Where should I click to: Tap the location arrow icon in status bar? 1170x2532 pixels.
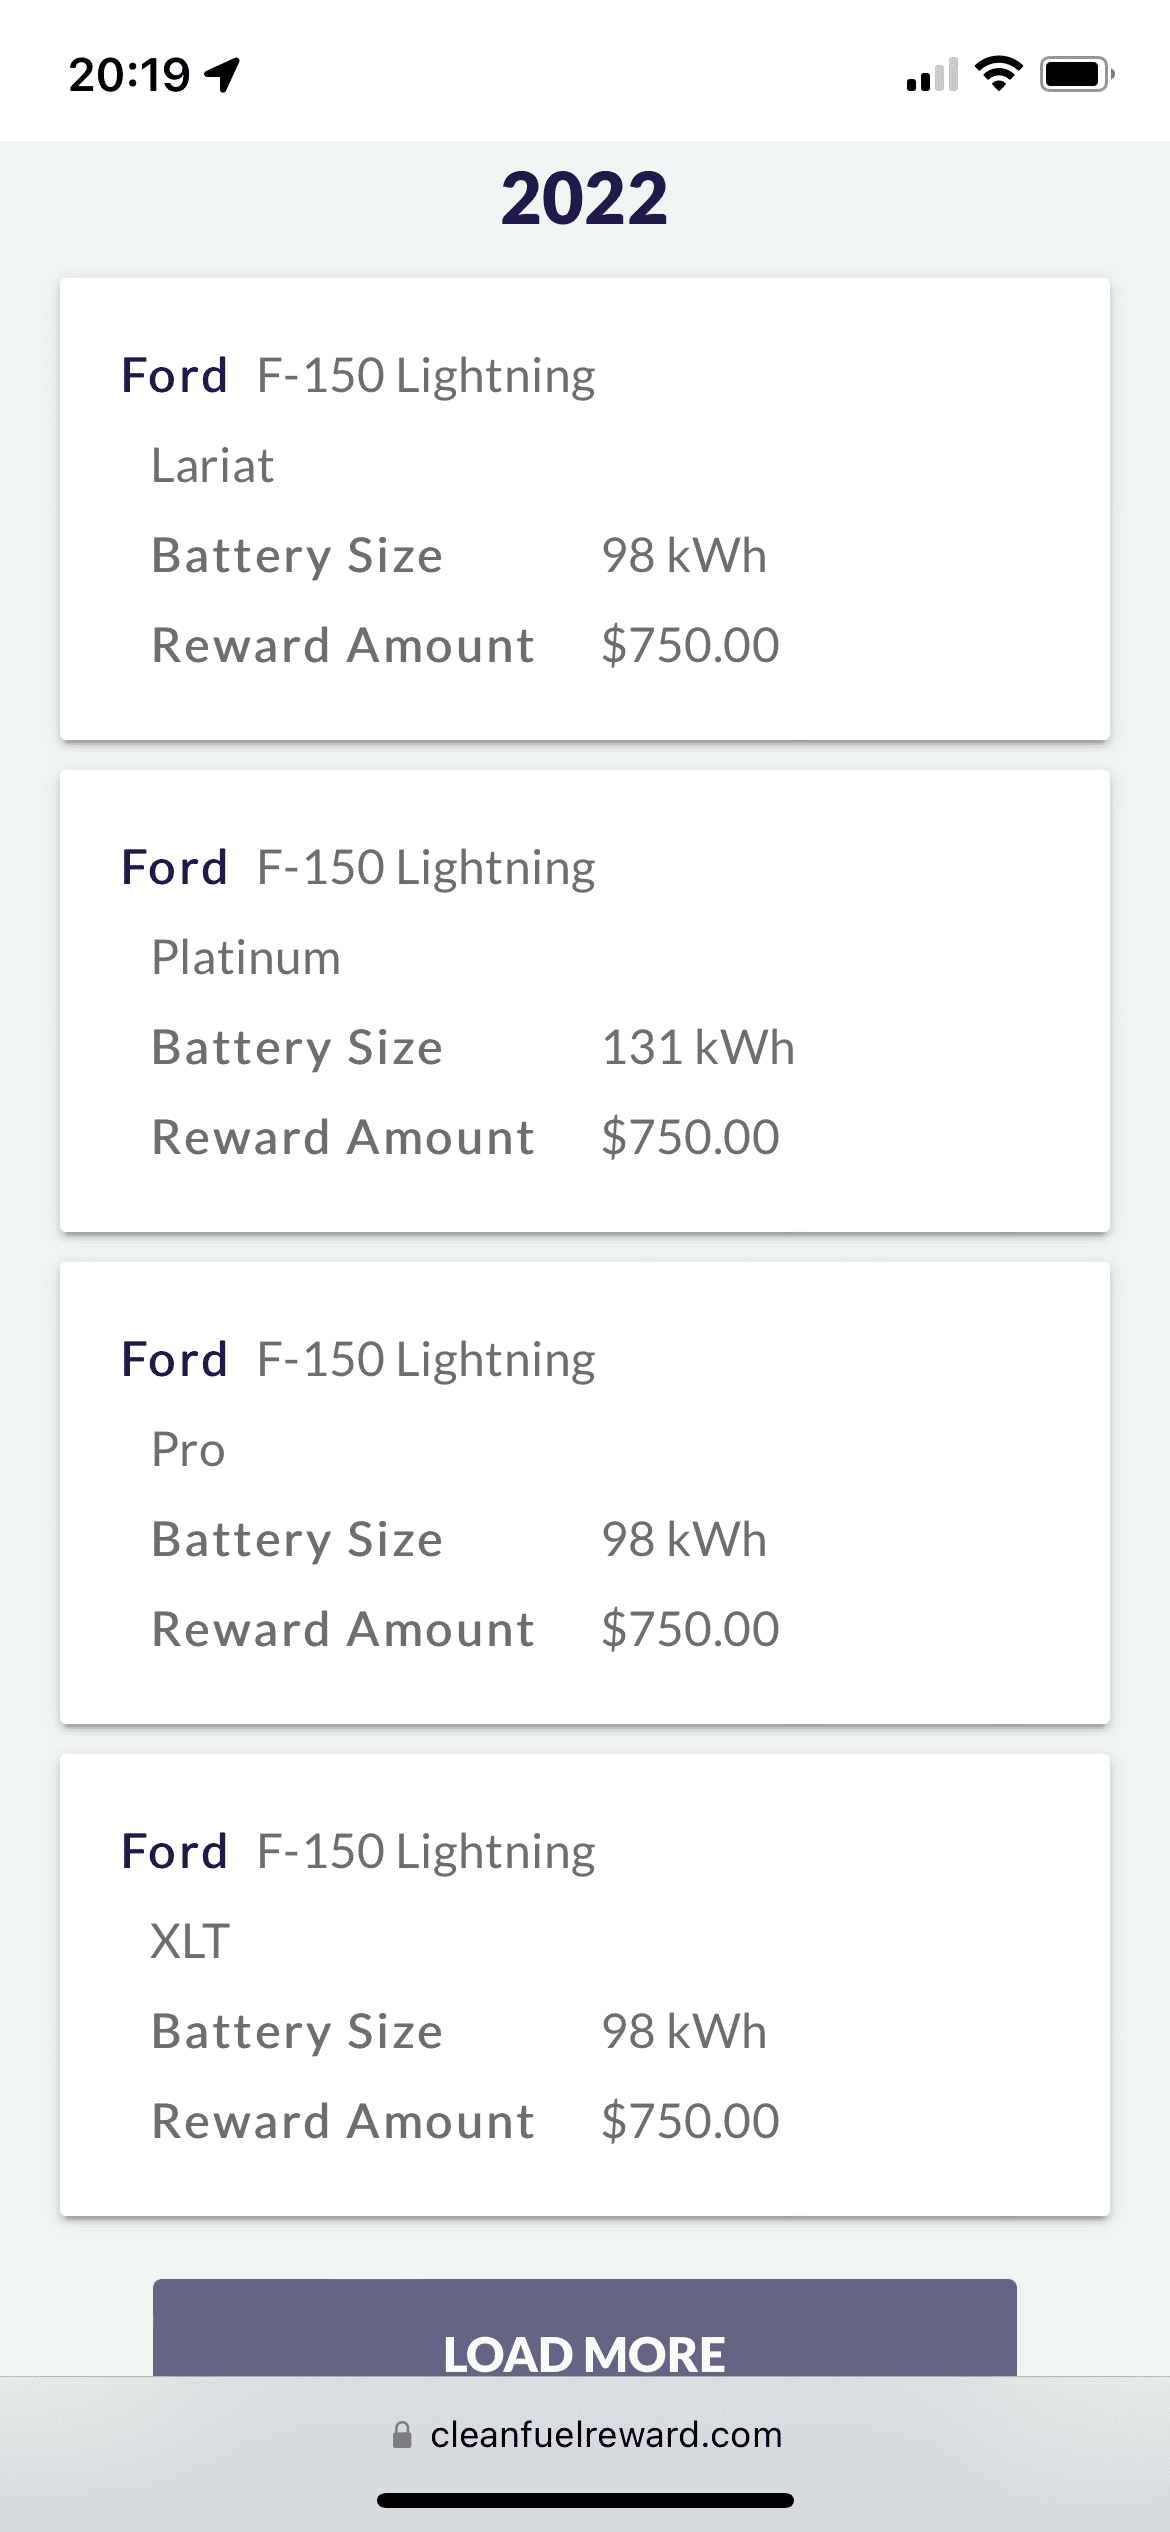pyautogui.click(x=222, y=75)
